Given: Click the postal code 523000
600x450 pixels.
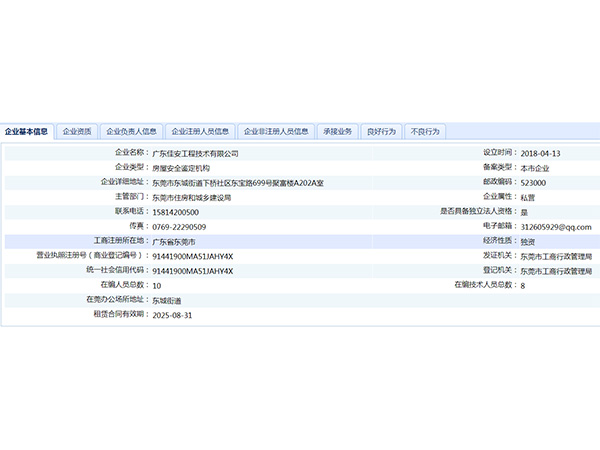Looking at the screenshot, I should (x=533, y=183).
